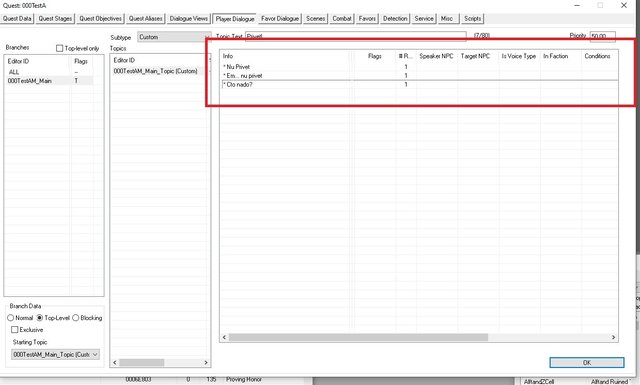The height and width of the screenshot is (385, 640).
Task: Select the 'Cto nado?' info row
Action: coord(419,85)
